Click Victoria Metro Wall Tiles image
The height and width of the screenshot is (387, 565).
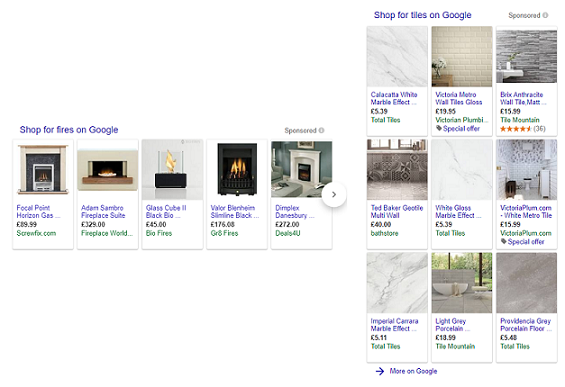(x=462, y=57)
